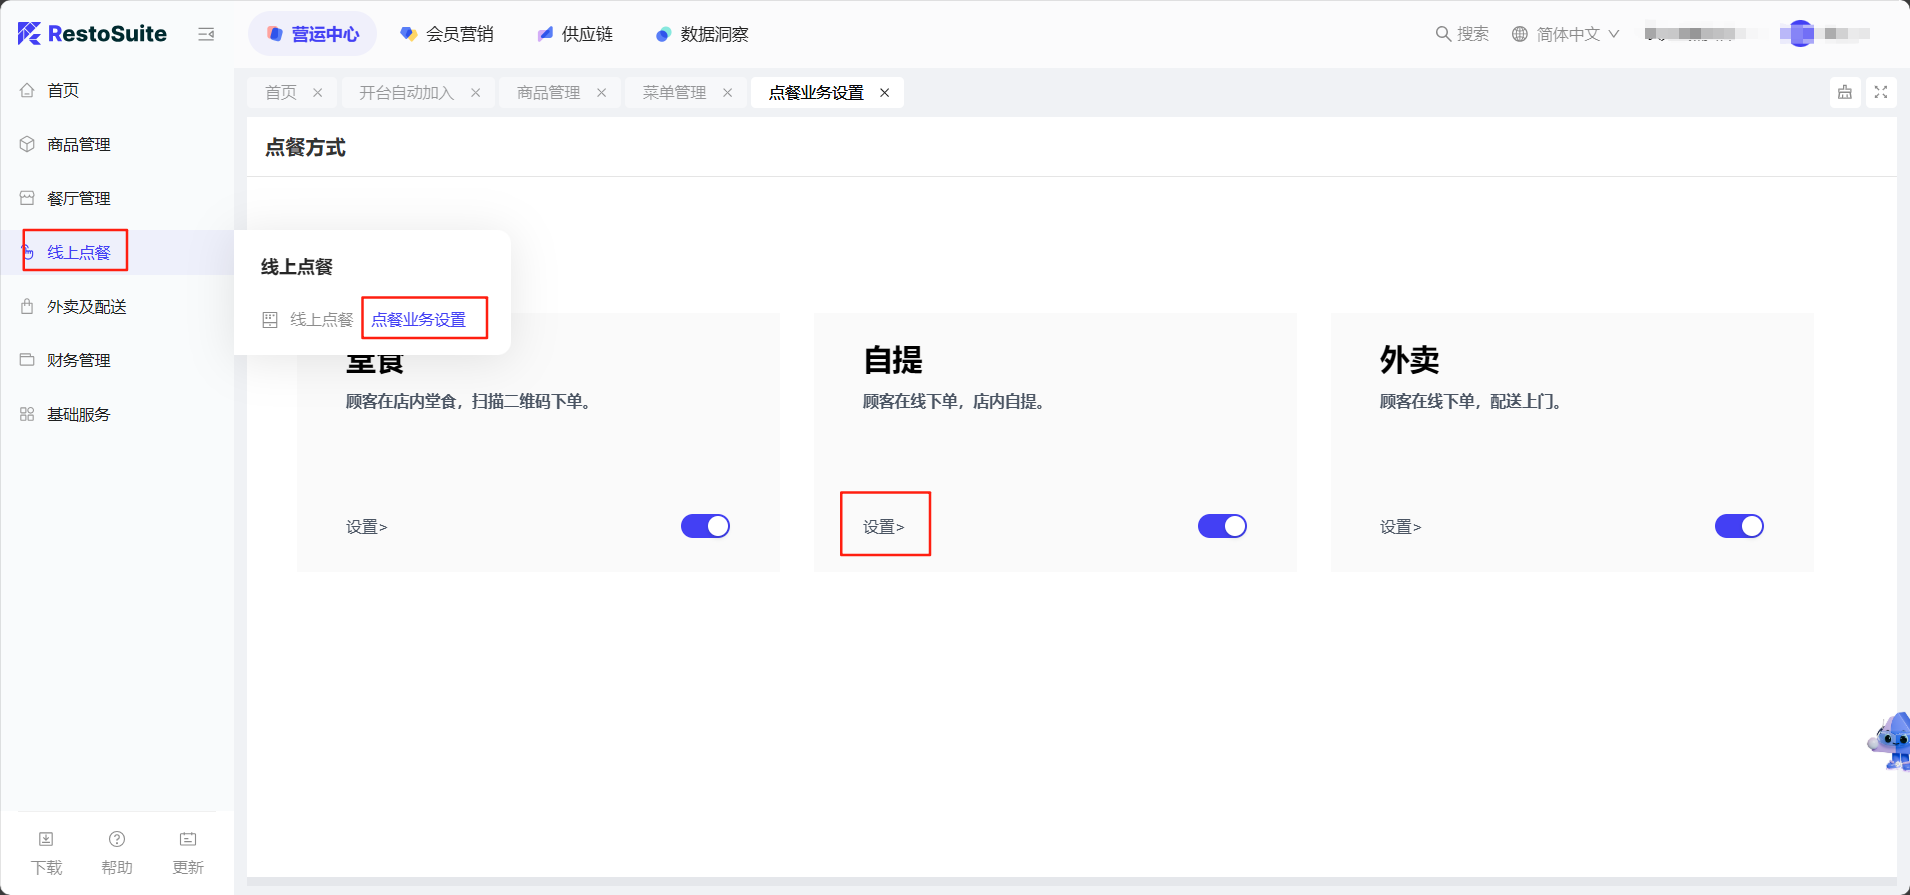Click the fullscreen expand icon

(1881, 92)
